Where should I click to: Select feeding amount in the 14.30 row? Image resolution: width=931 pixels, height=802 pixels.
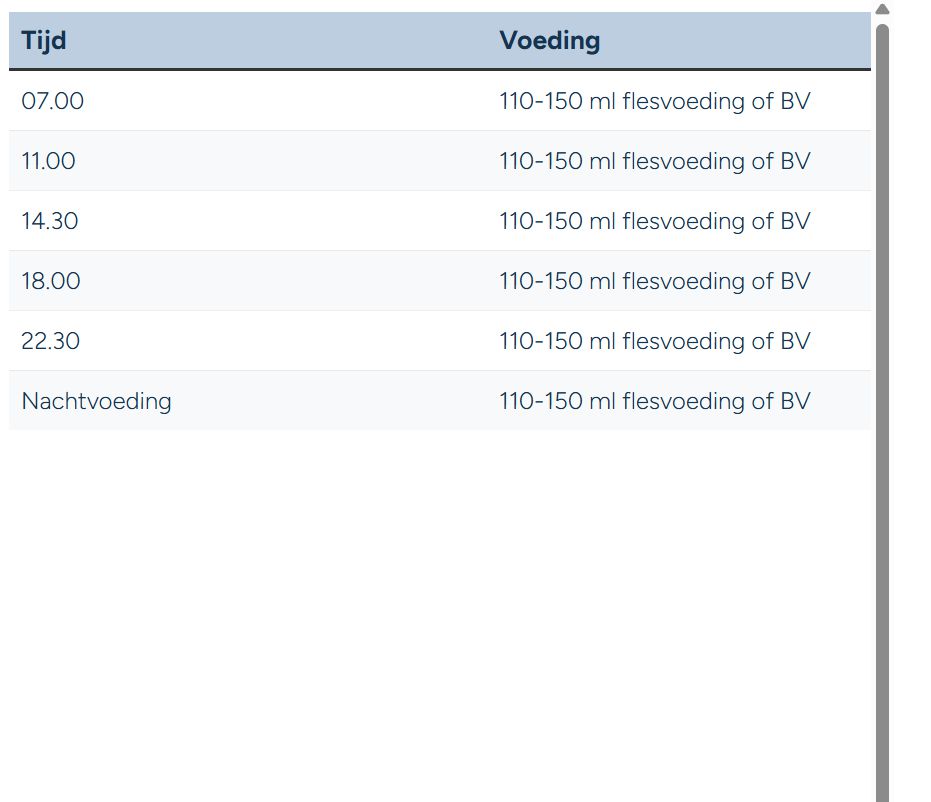tap(654, 221)
